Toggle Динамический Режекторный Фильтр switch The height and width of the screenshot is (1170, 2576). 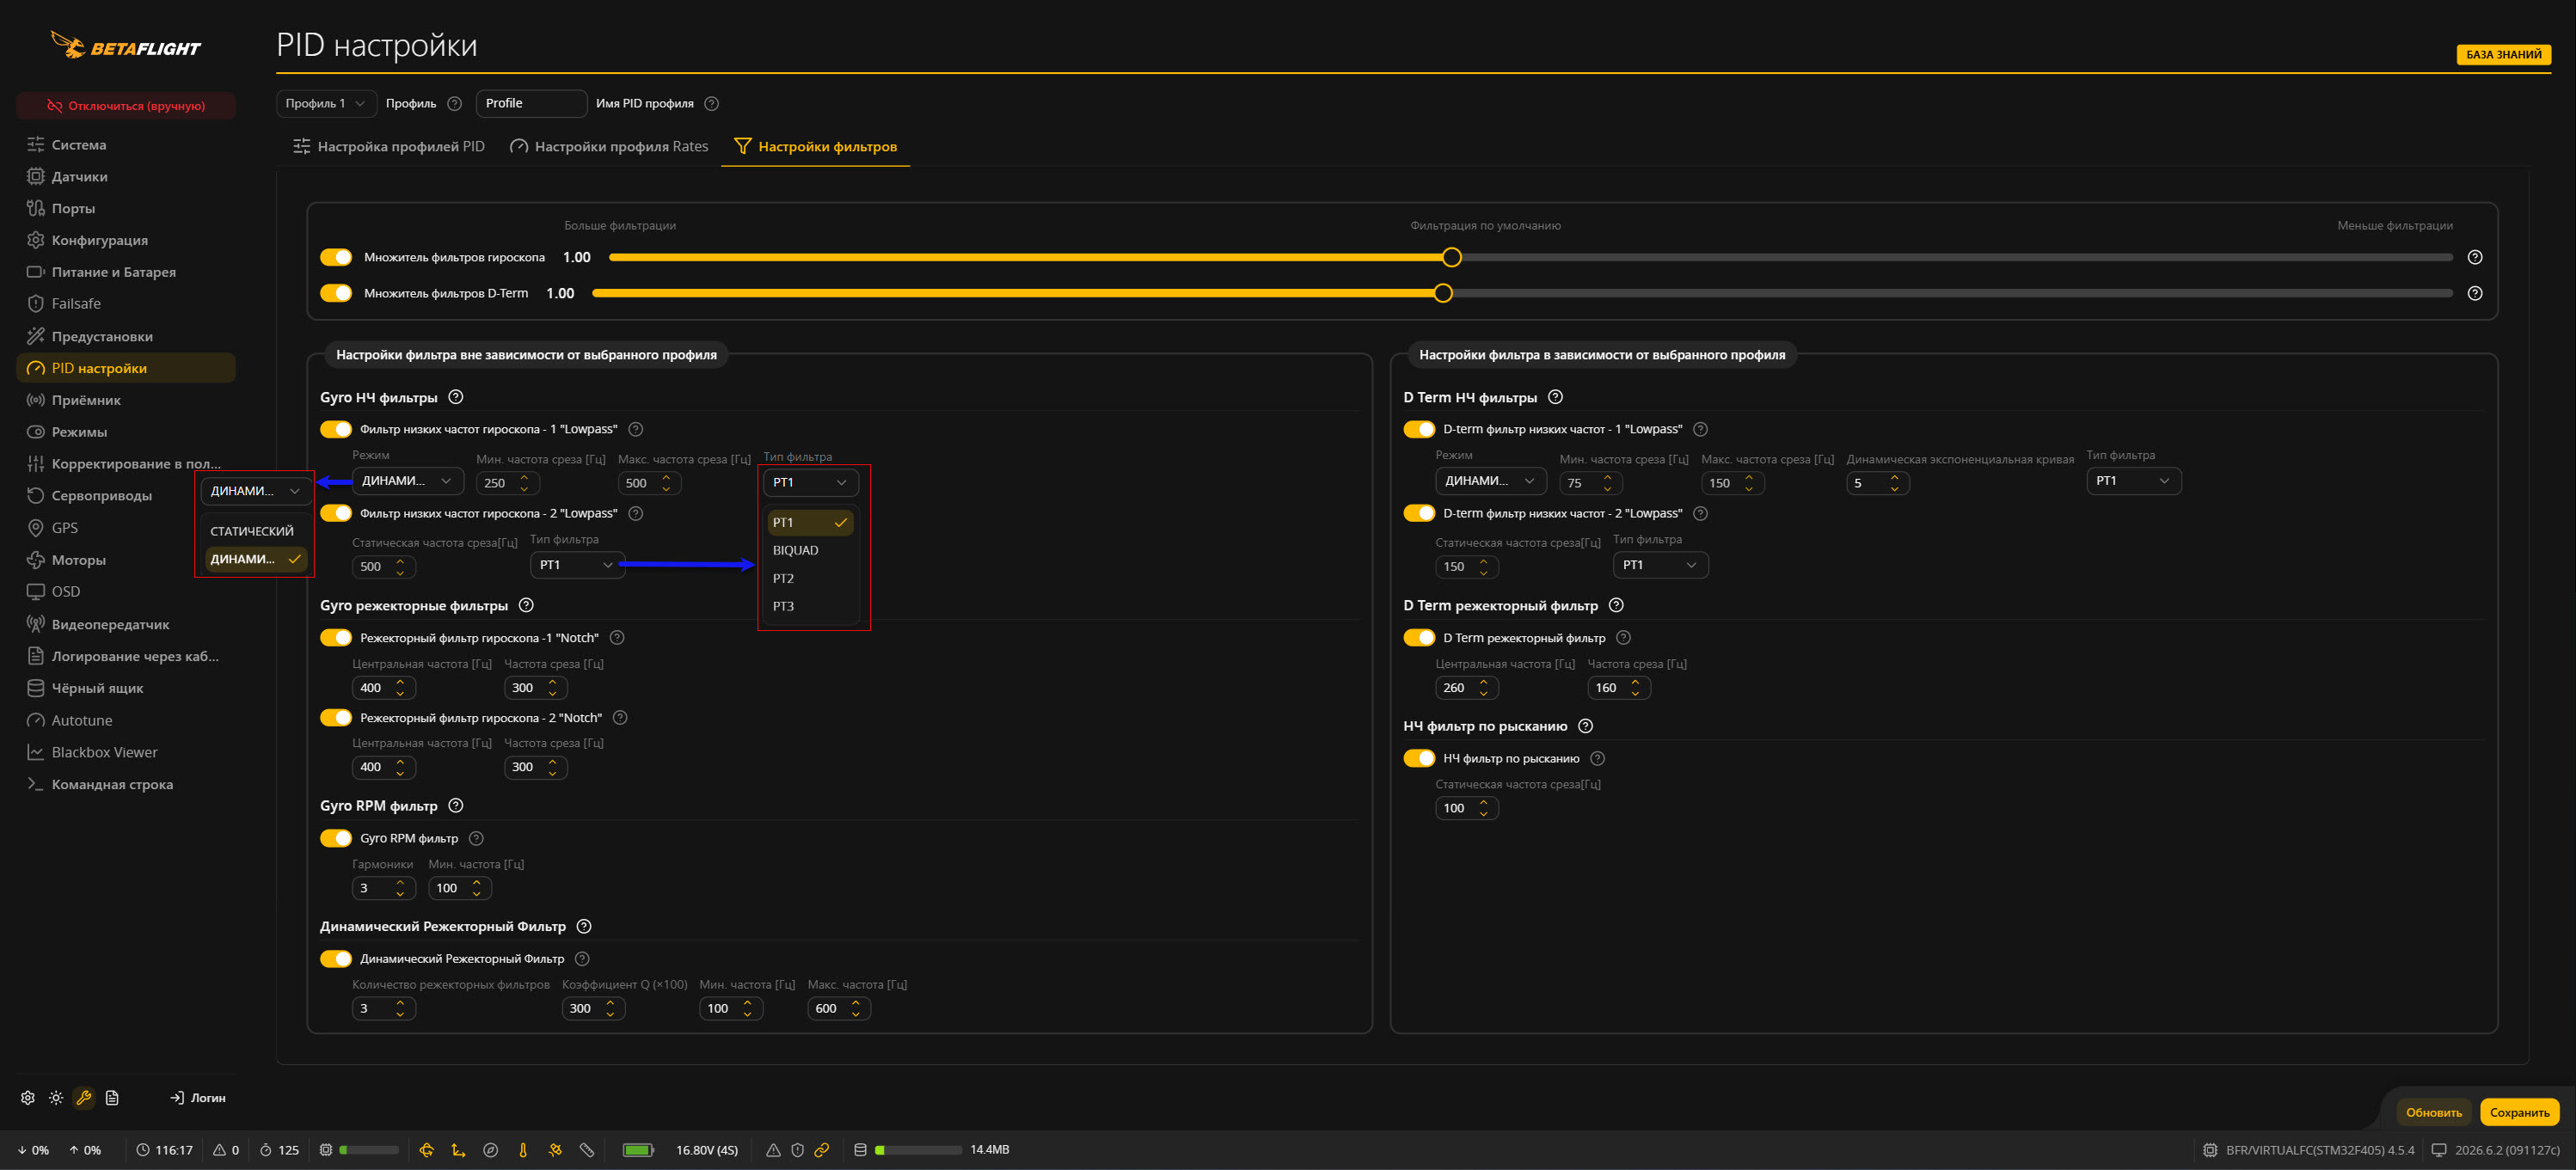[x=336, y=958]
